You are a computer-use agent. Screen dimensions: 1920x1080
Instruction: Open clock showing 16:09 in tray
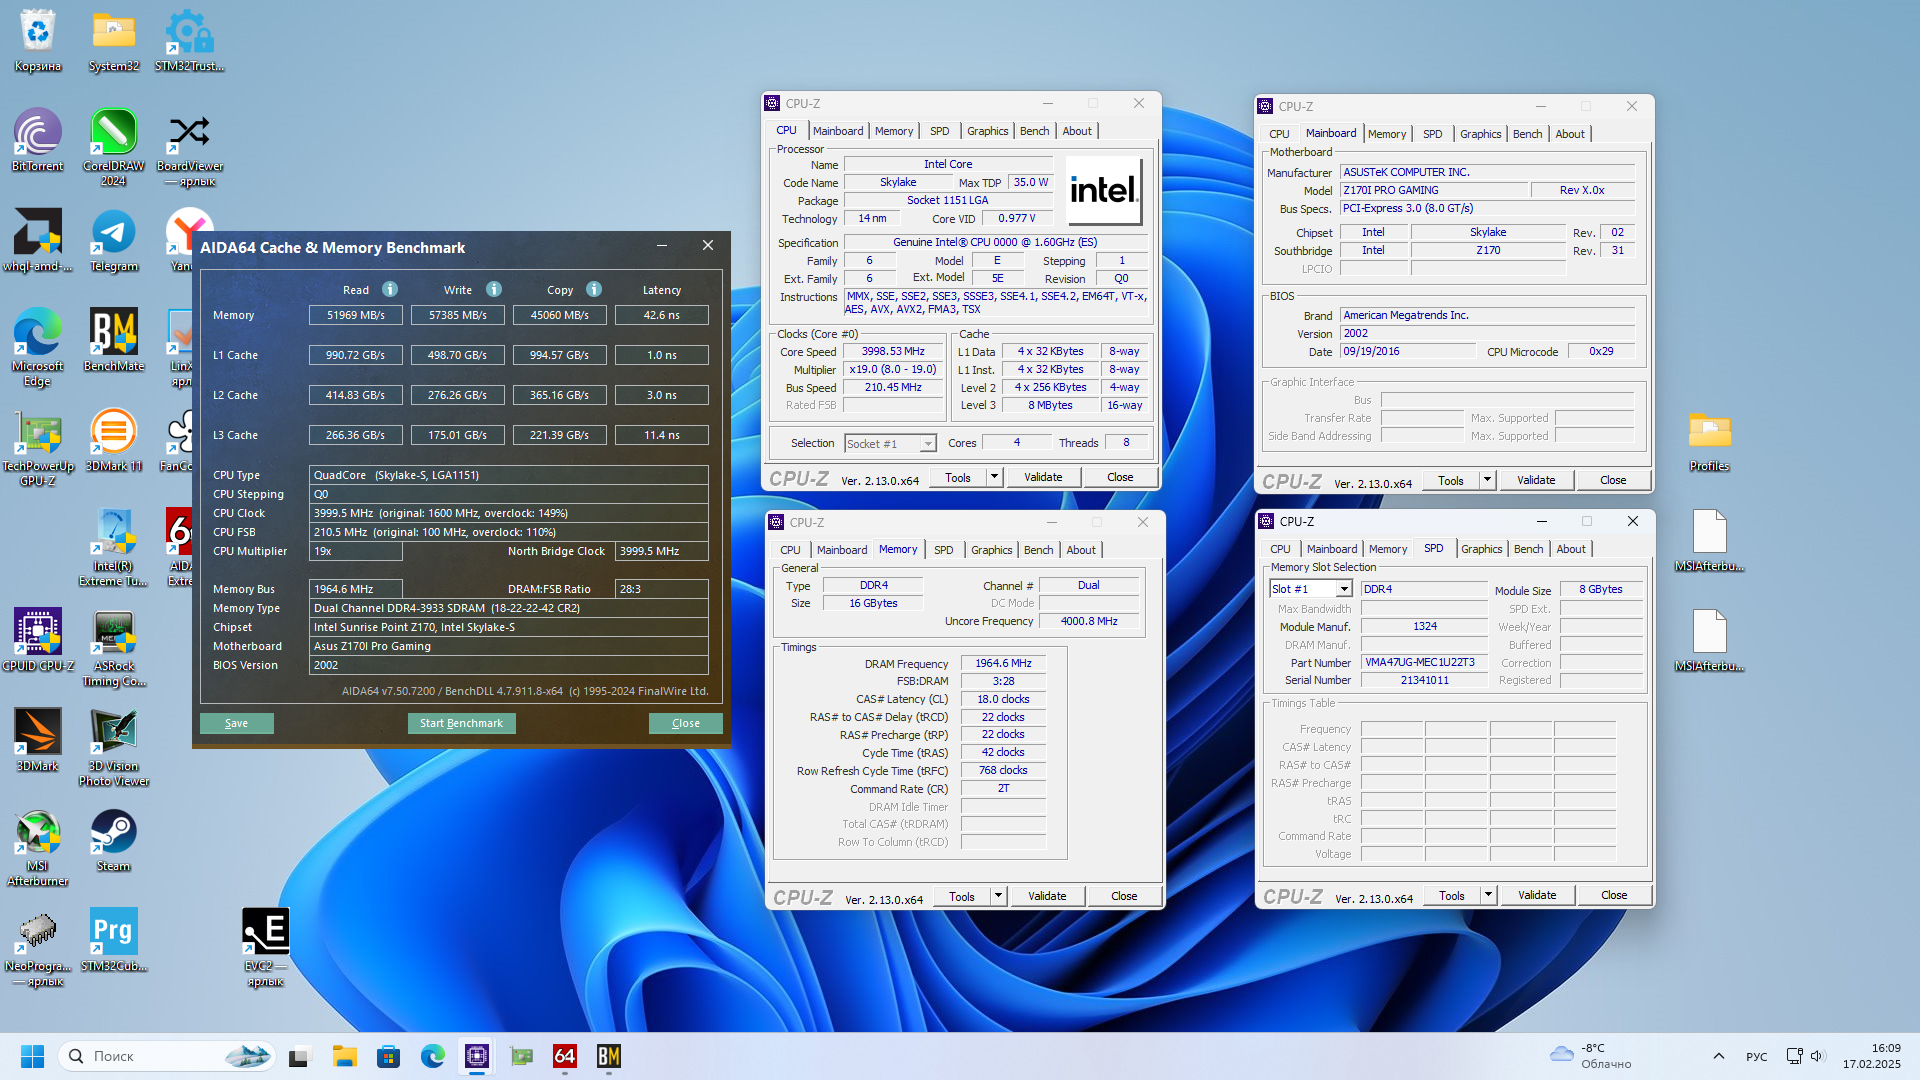point(1872,1056)
